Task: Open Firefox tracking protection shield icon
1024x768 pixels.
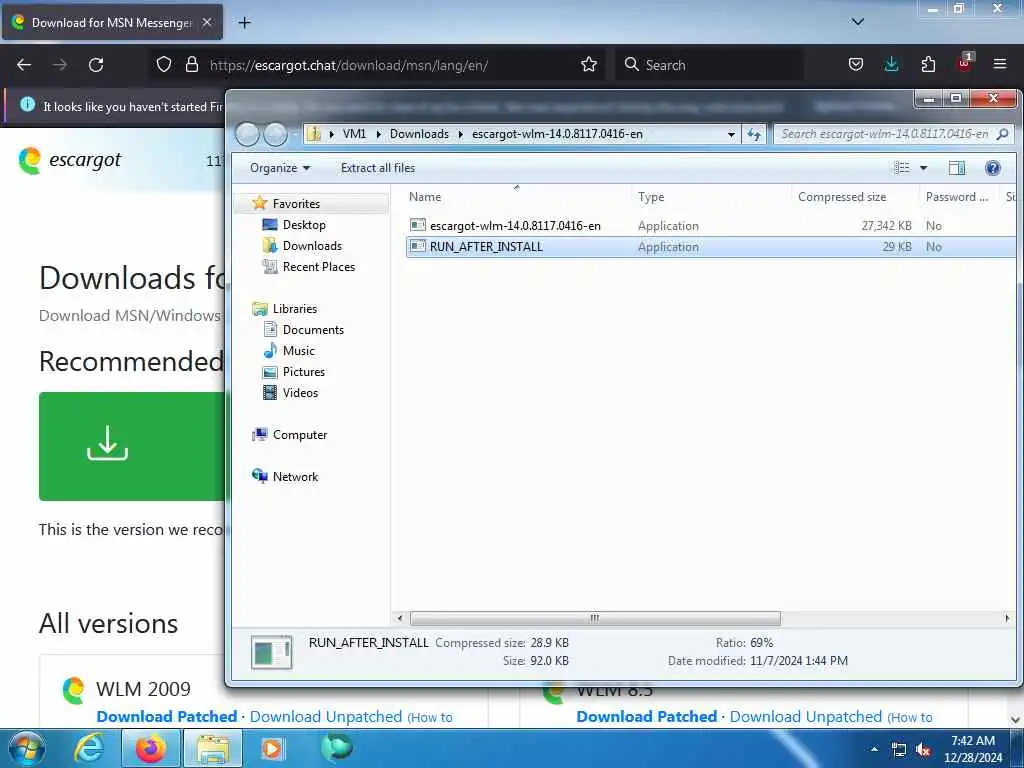Action: pyautogui.click(x=164, y=65)
